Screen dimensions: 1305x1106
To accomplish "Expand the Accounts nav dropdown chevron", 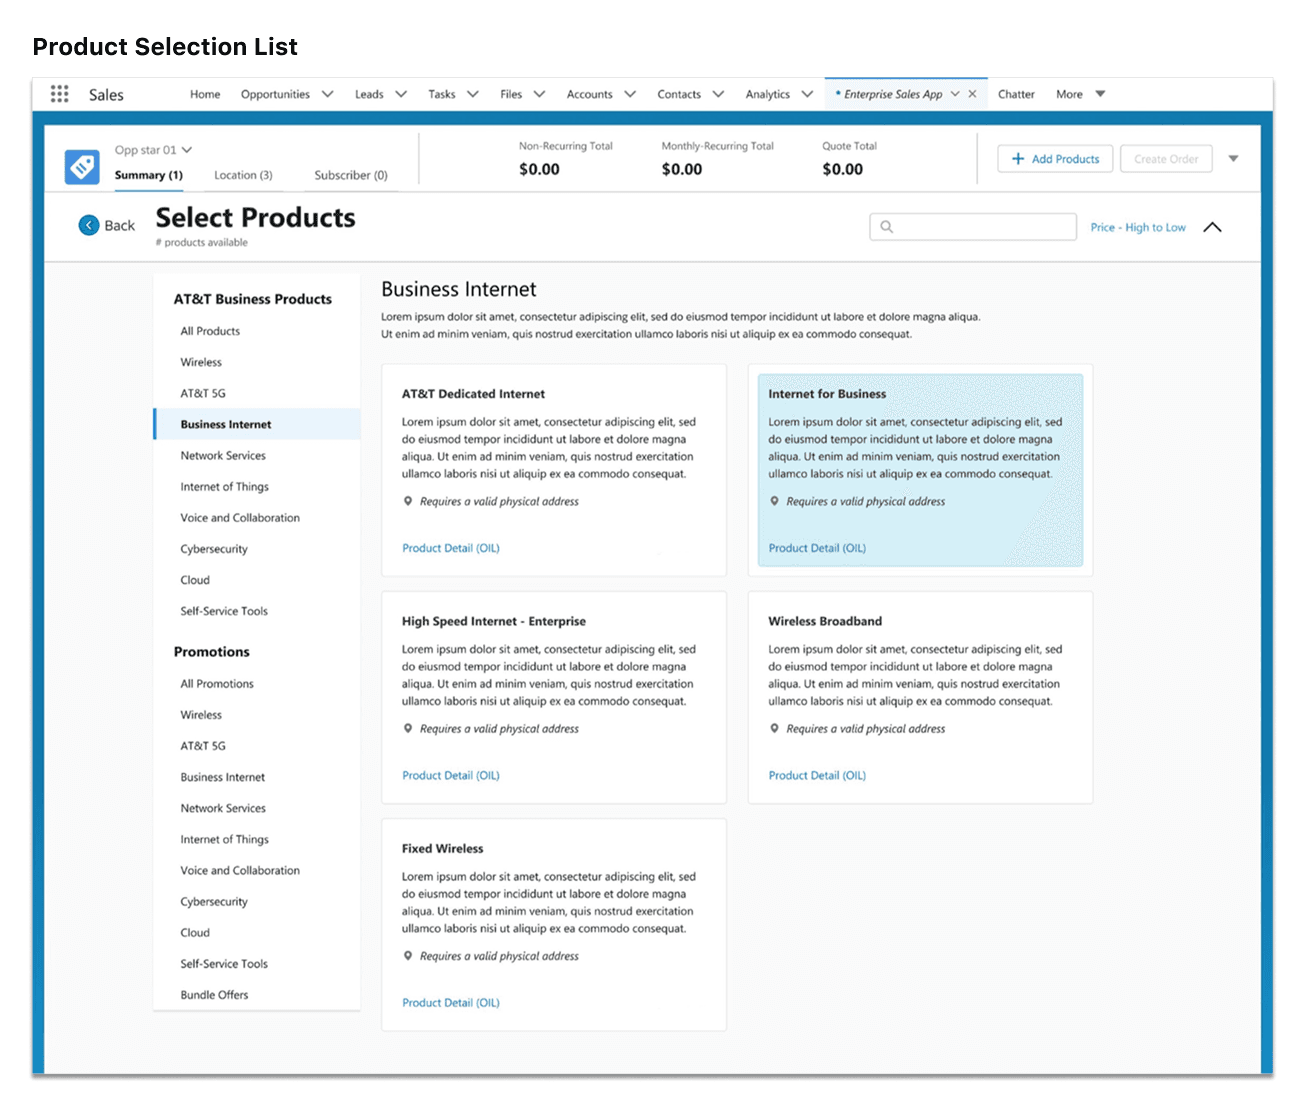I will (630, 94).
